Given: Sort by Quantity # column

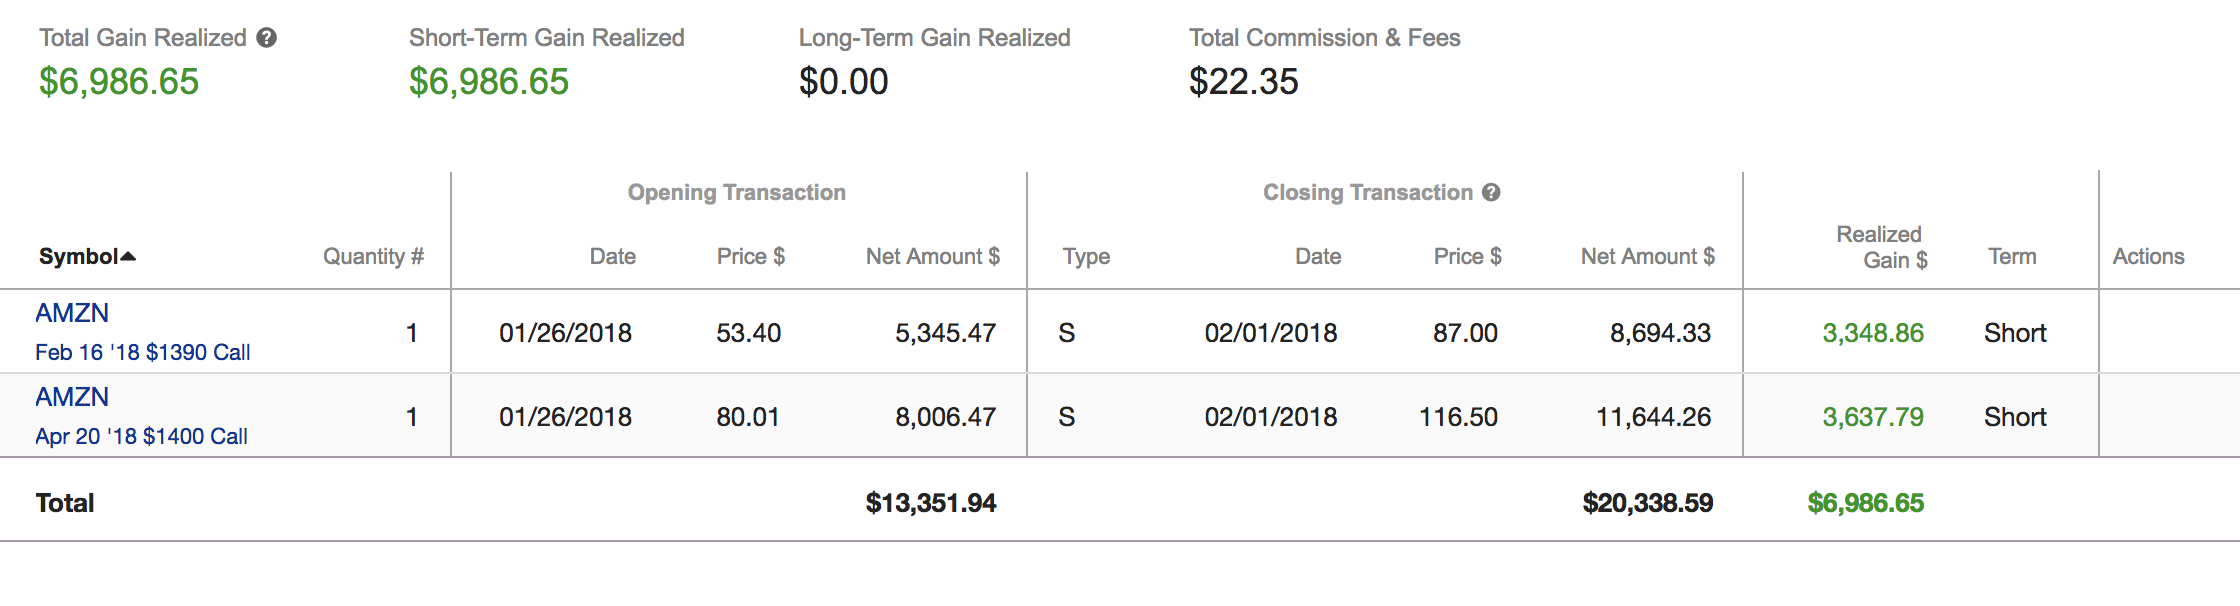Looking at the screenshot, I should pos(373,257).
